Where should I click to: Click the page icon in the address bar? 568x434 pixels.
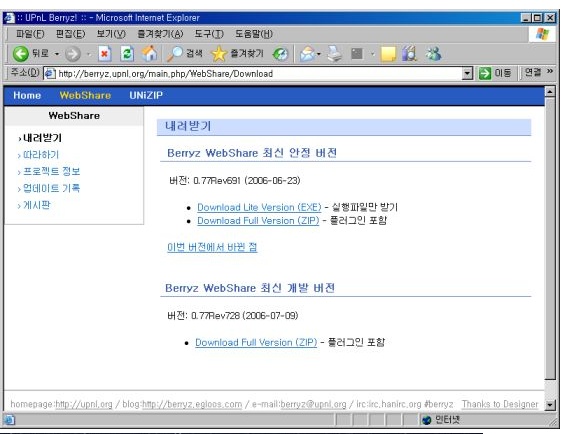[x=50, y=74]
